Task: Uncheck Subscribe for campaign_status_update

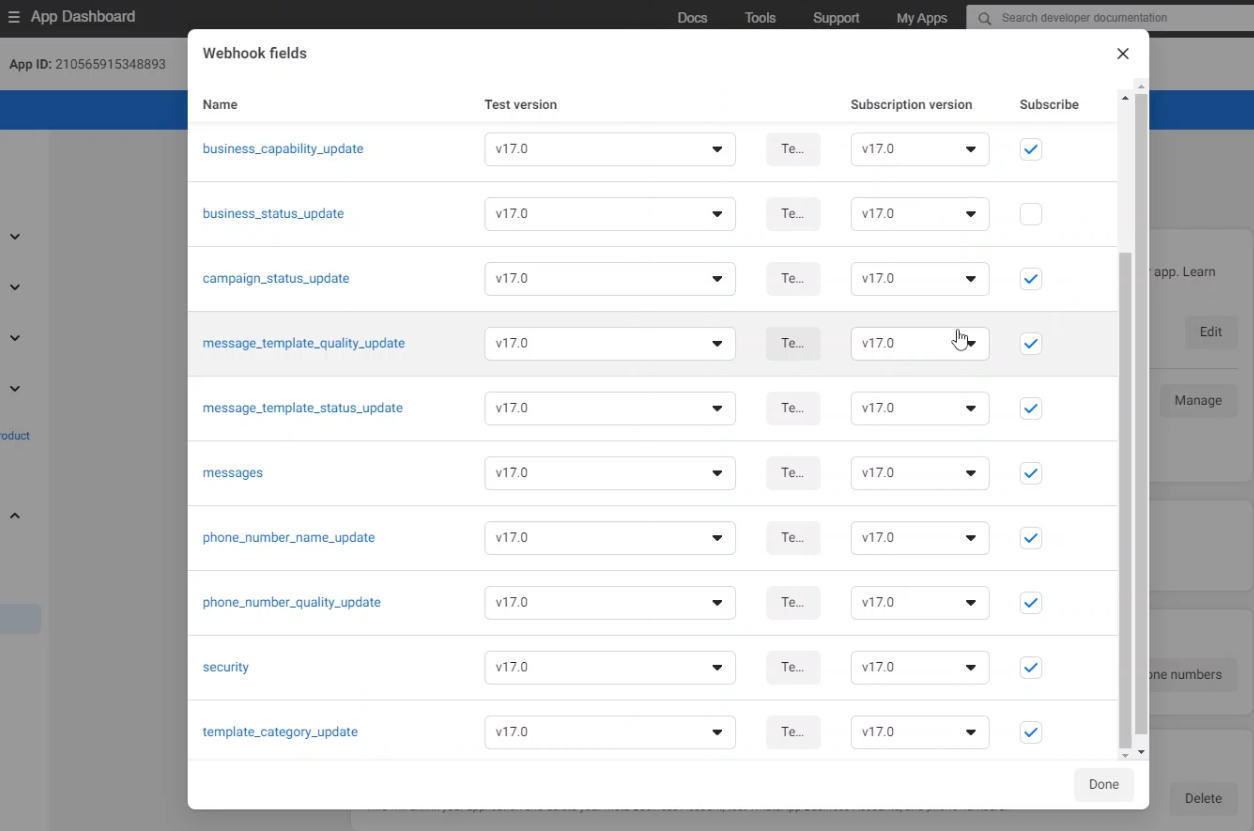Action: coord(1030,278)
